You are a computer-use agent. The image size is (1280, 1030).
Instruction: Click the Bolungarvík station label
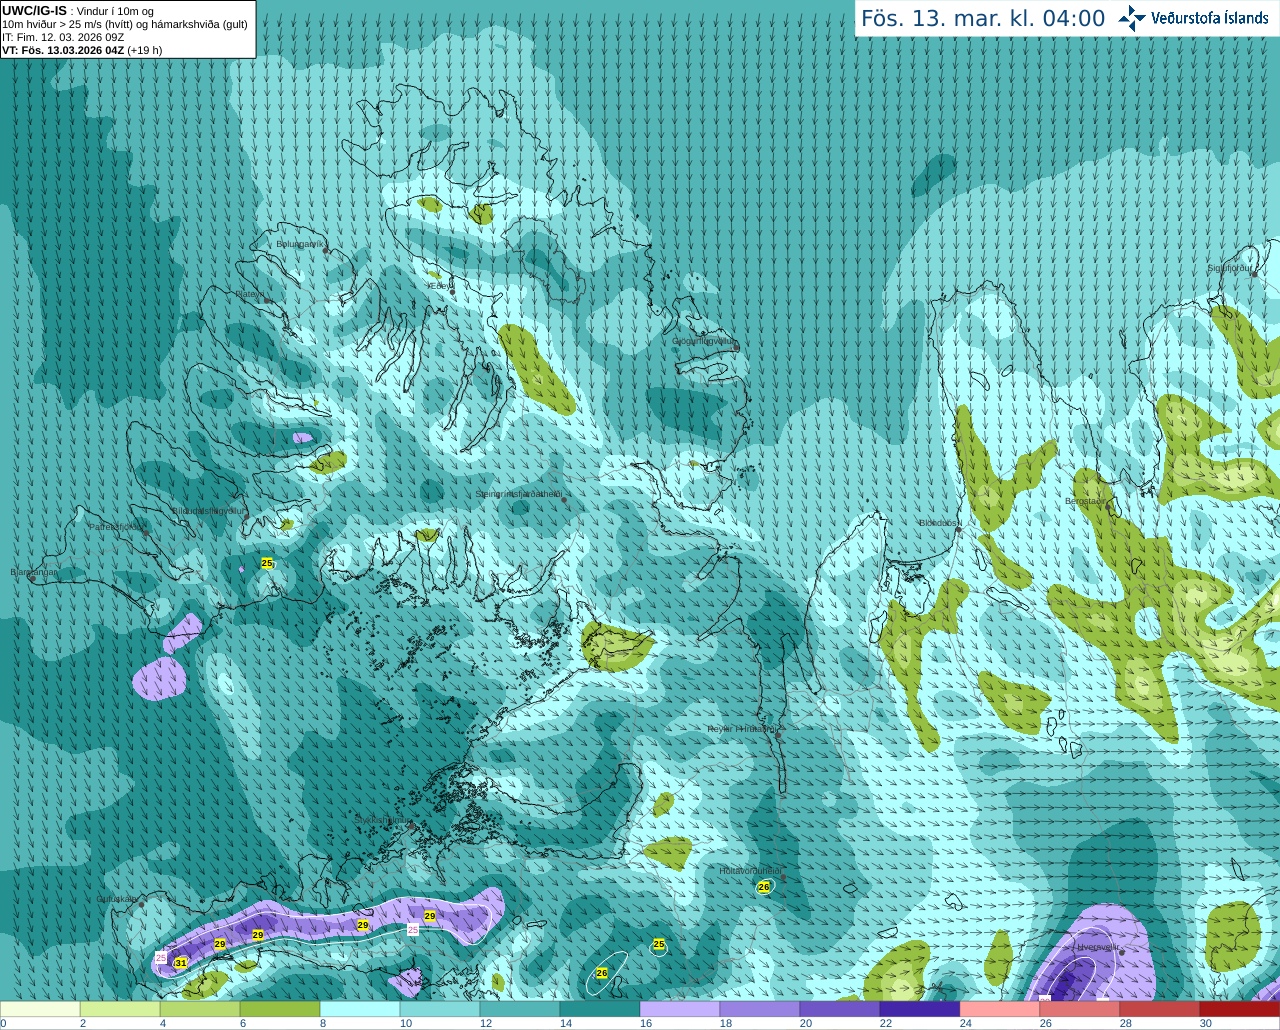(301, 244)
